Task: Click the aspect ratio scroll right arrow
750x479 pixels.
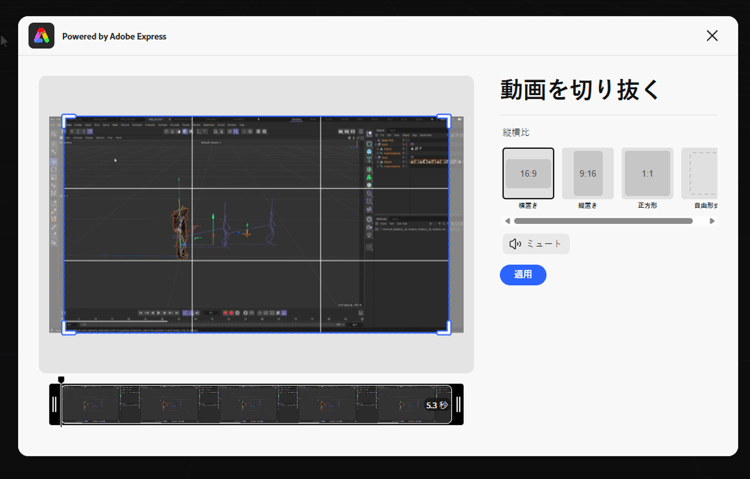Action: point(712,221)
